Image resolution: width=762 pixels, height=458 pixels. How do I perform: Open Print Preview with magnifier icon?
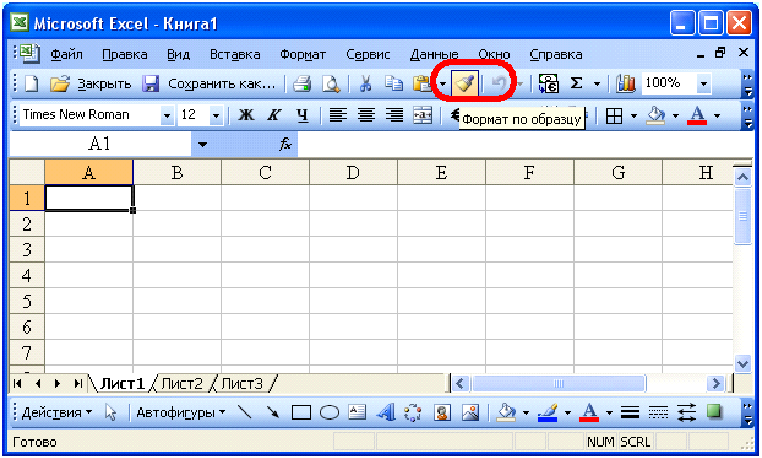(x=331, y=84)
